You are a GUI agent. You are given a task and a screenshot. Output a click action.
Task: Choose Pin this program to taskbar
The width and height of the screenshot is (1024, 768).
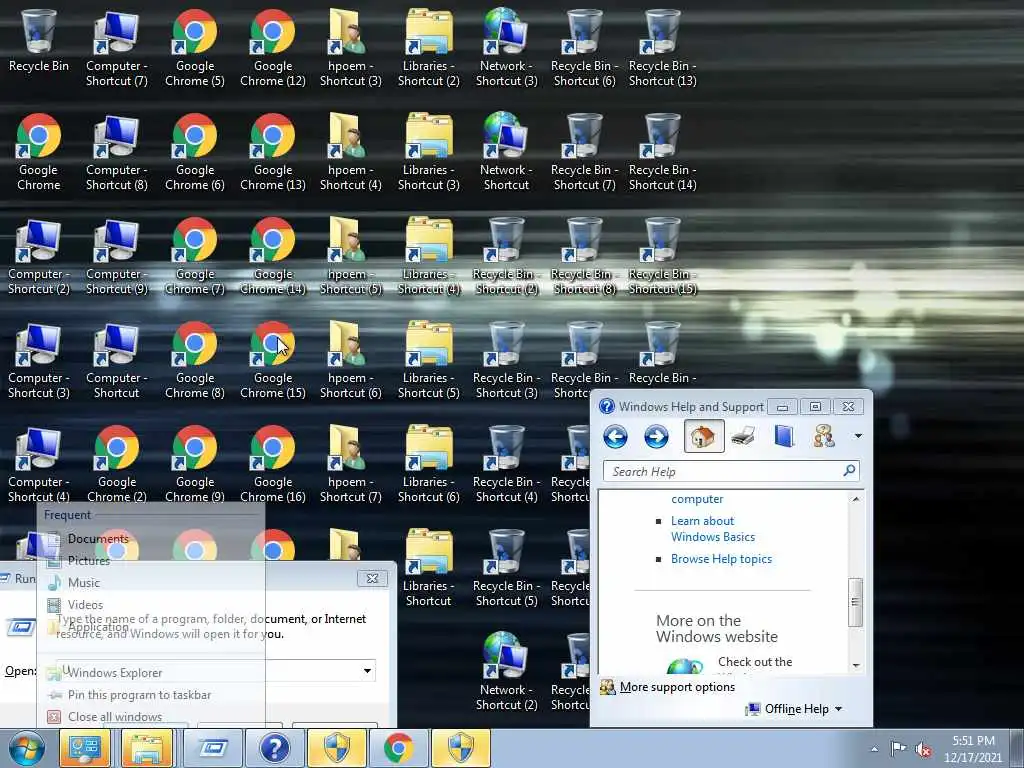tap(139, 695)
